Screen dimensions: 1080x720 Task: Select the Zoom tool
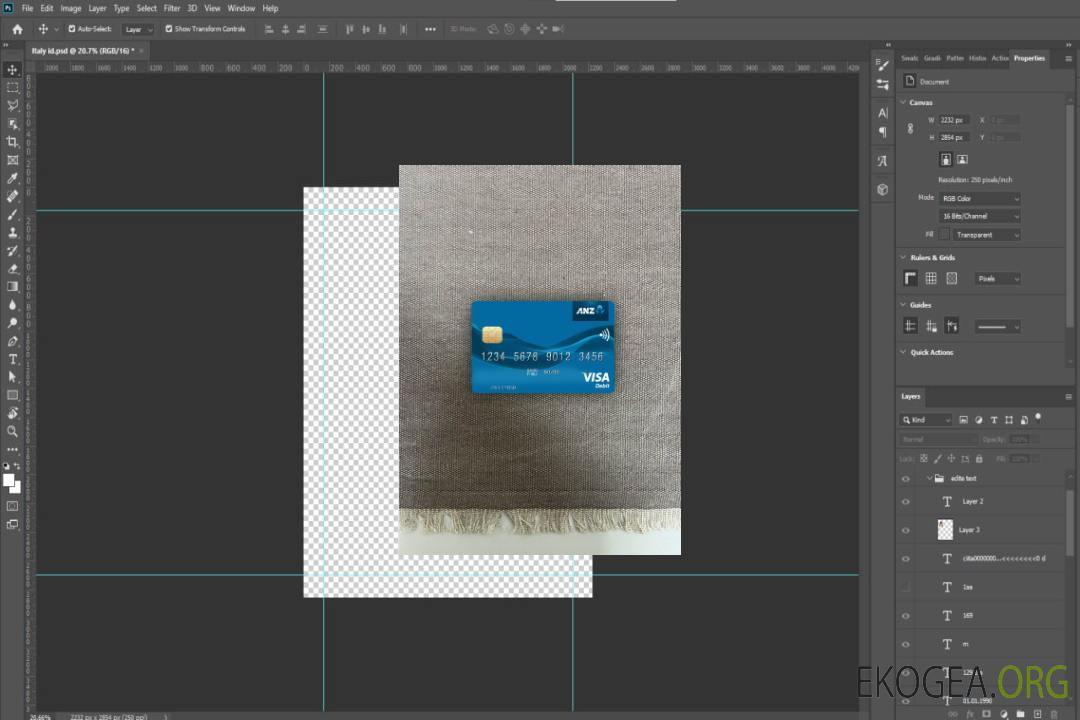[x=12, y=431]
